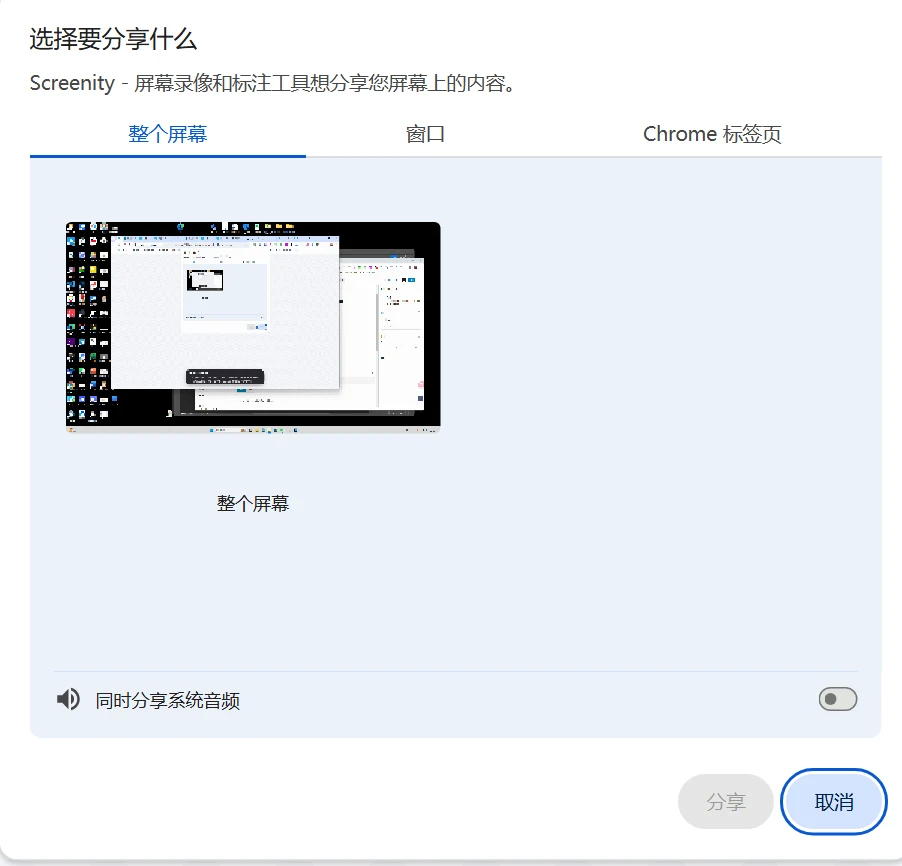Enable the system audio sharing switch
Image resolution: width=902 pixels, height=866 pixels.
point(837,699)
